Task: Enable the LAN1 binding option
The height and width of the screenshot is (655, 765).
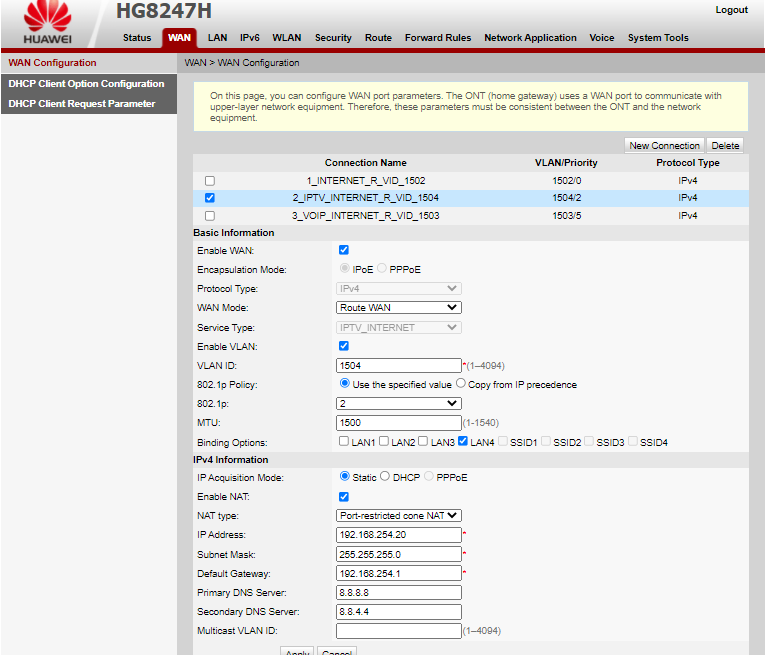Action: pyautogui.click(x=344, y=441)
